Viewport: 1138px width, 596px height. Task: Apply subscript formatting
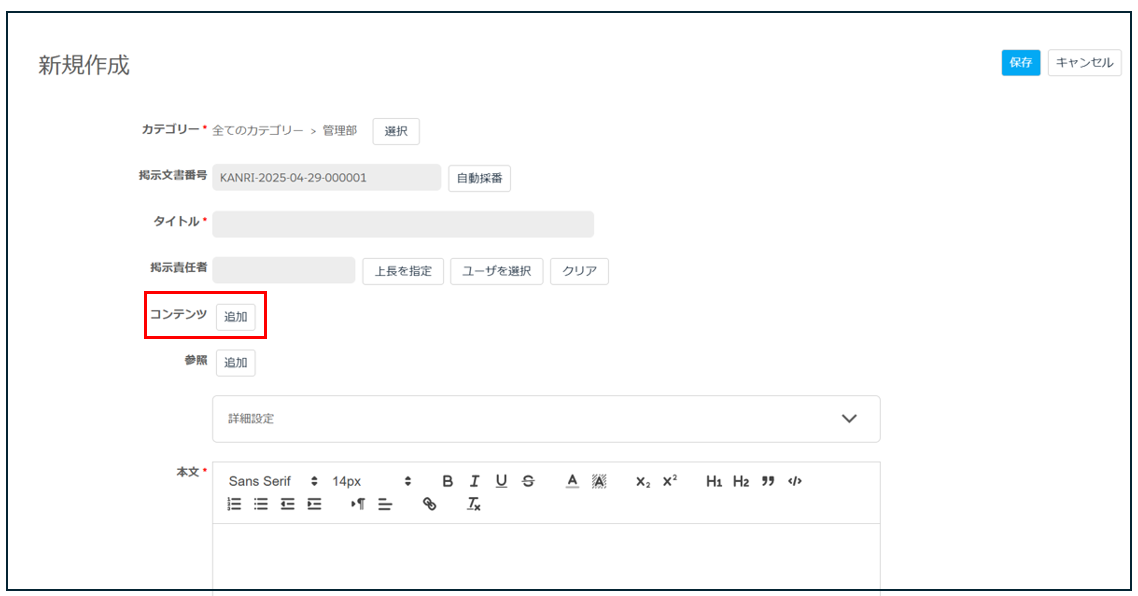[643, 481]
